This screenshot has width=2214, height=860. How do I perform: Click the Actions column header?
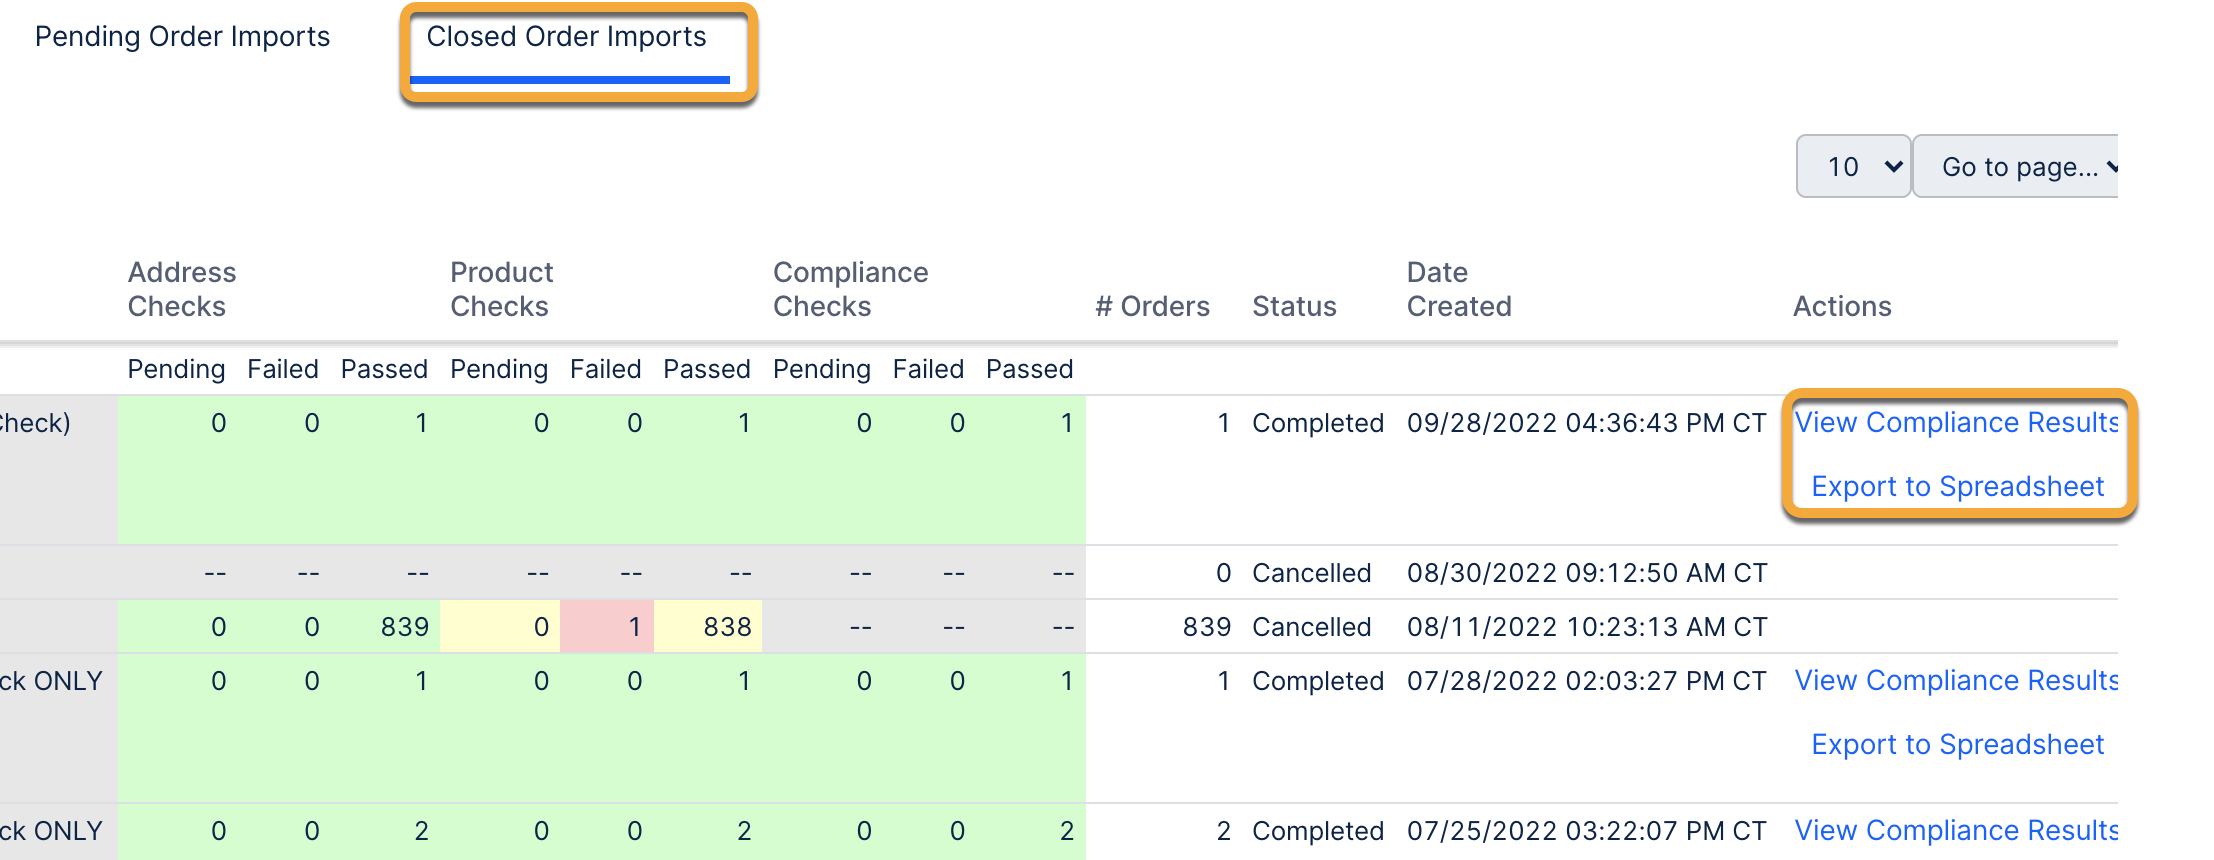pyautogui.click(x=1842, y=306)
